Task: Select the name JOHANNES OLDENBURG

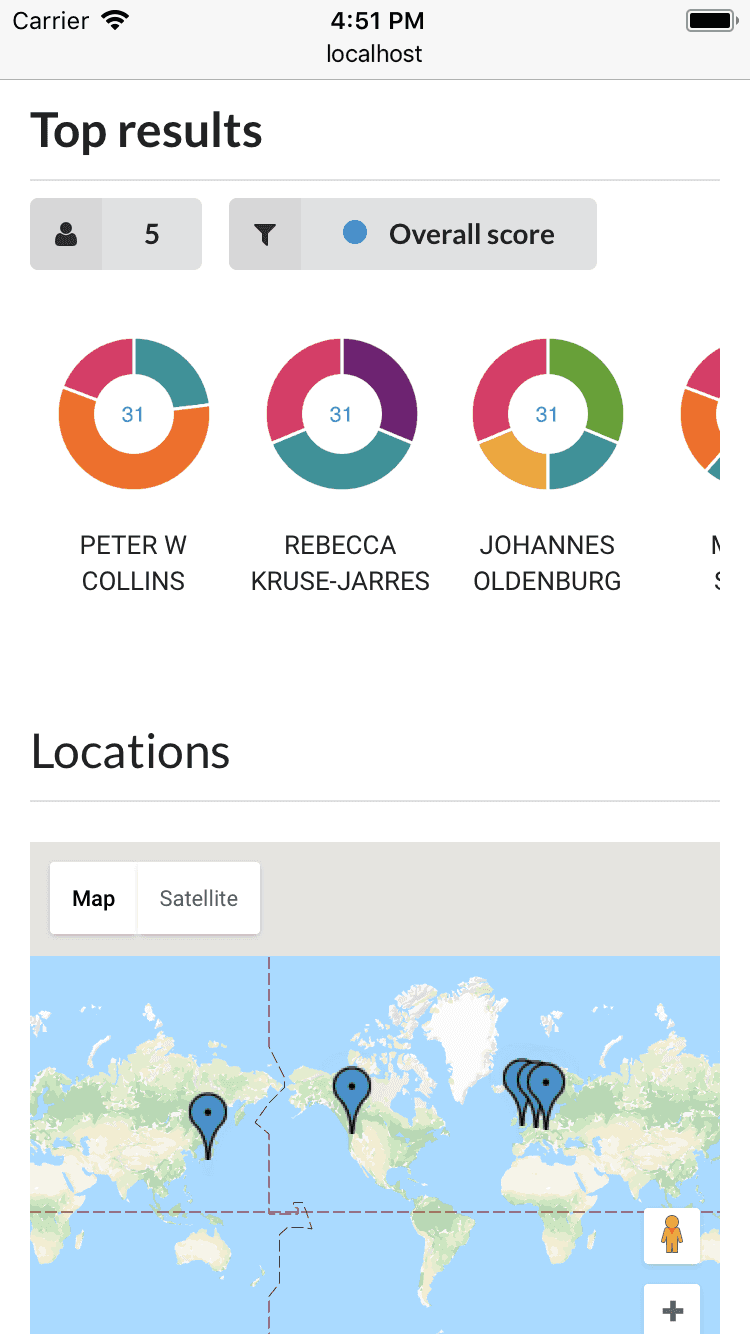Action: pyautogui.click(x=547, y=563)
